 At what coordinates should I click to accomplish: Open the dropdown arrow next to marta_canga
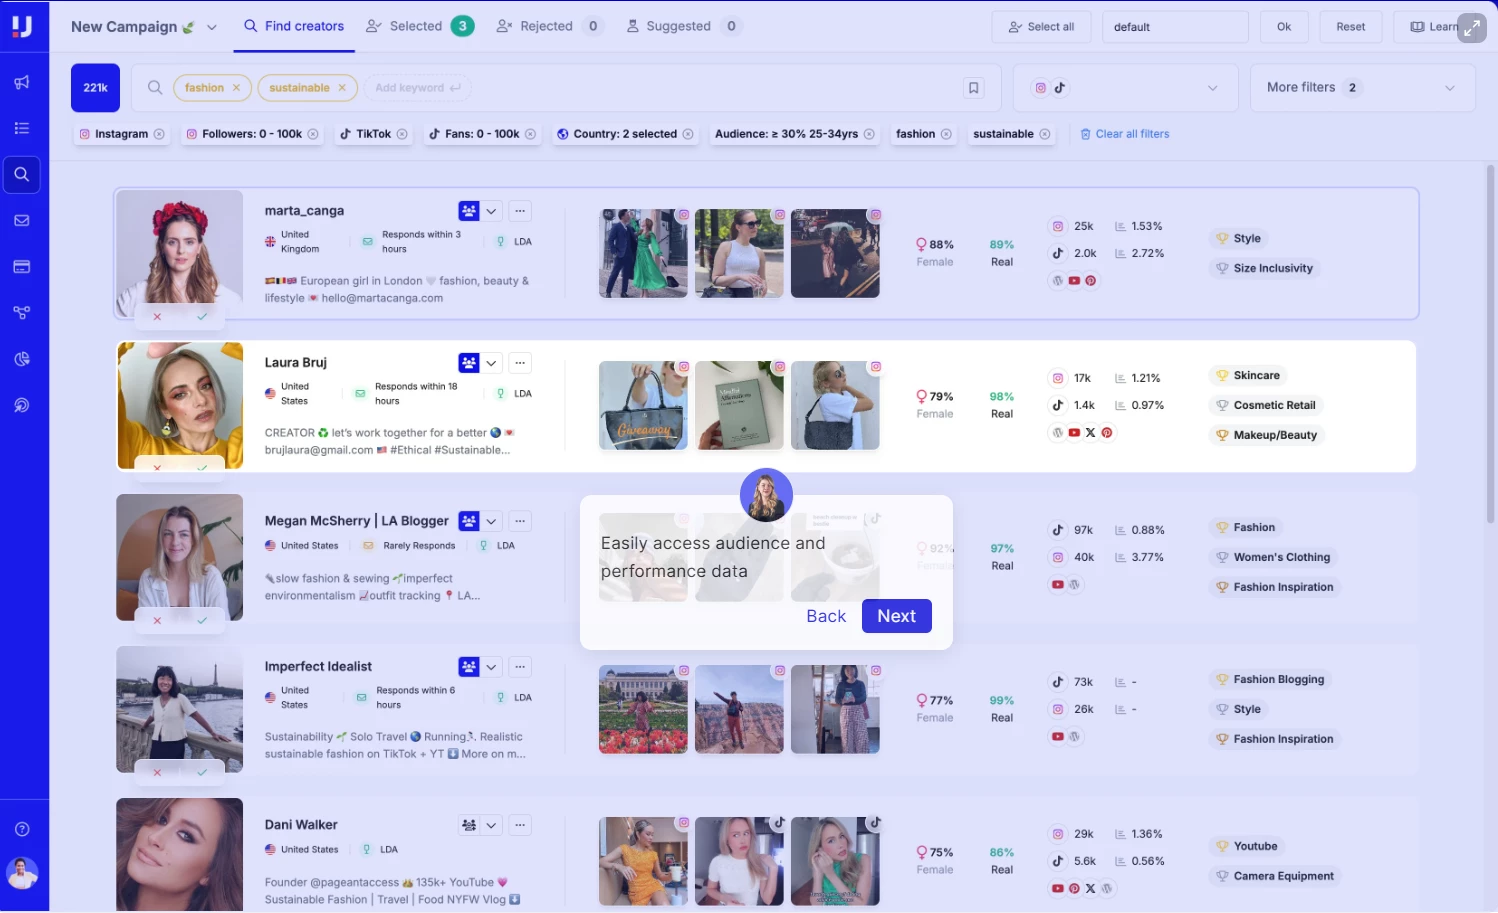(x=492, y=211)
